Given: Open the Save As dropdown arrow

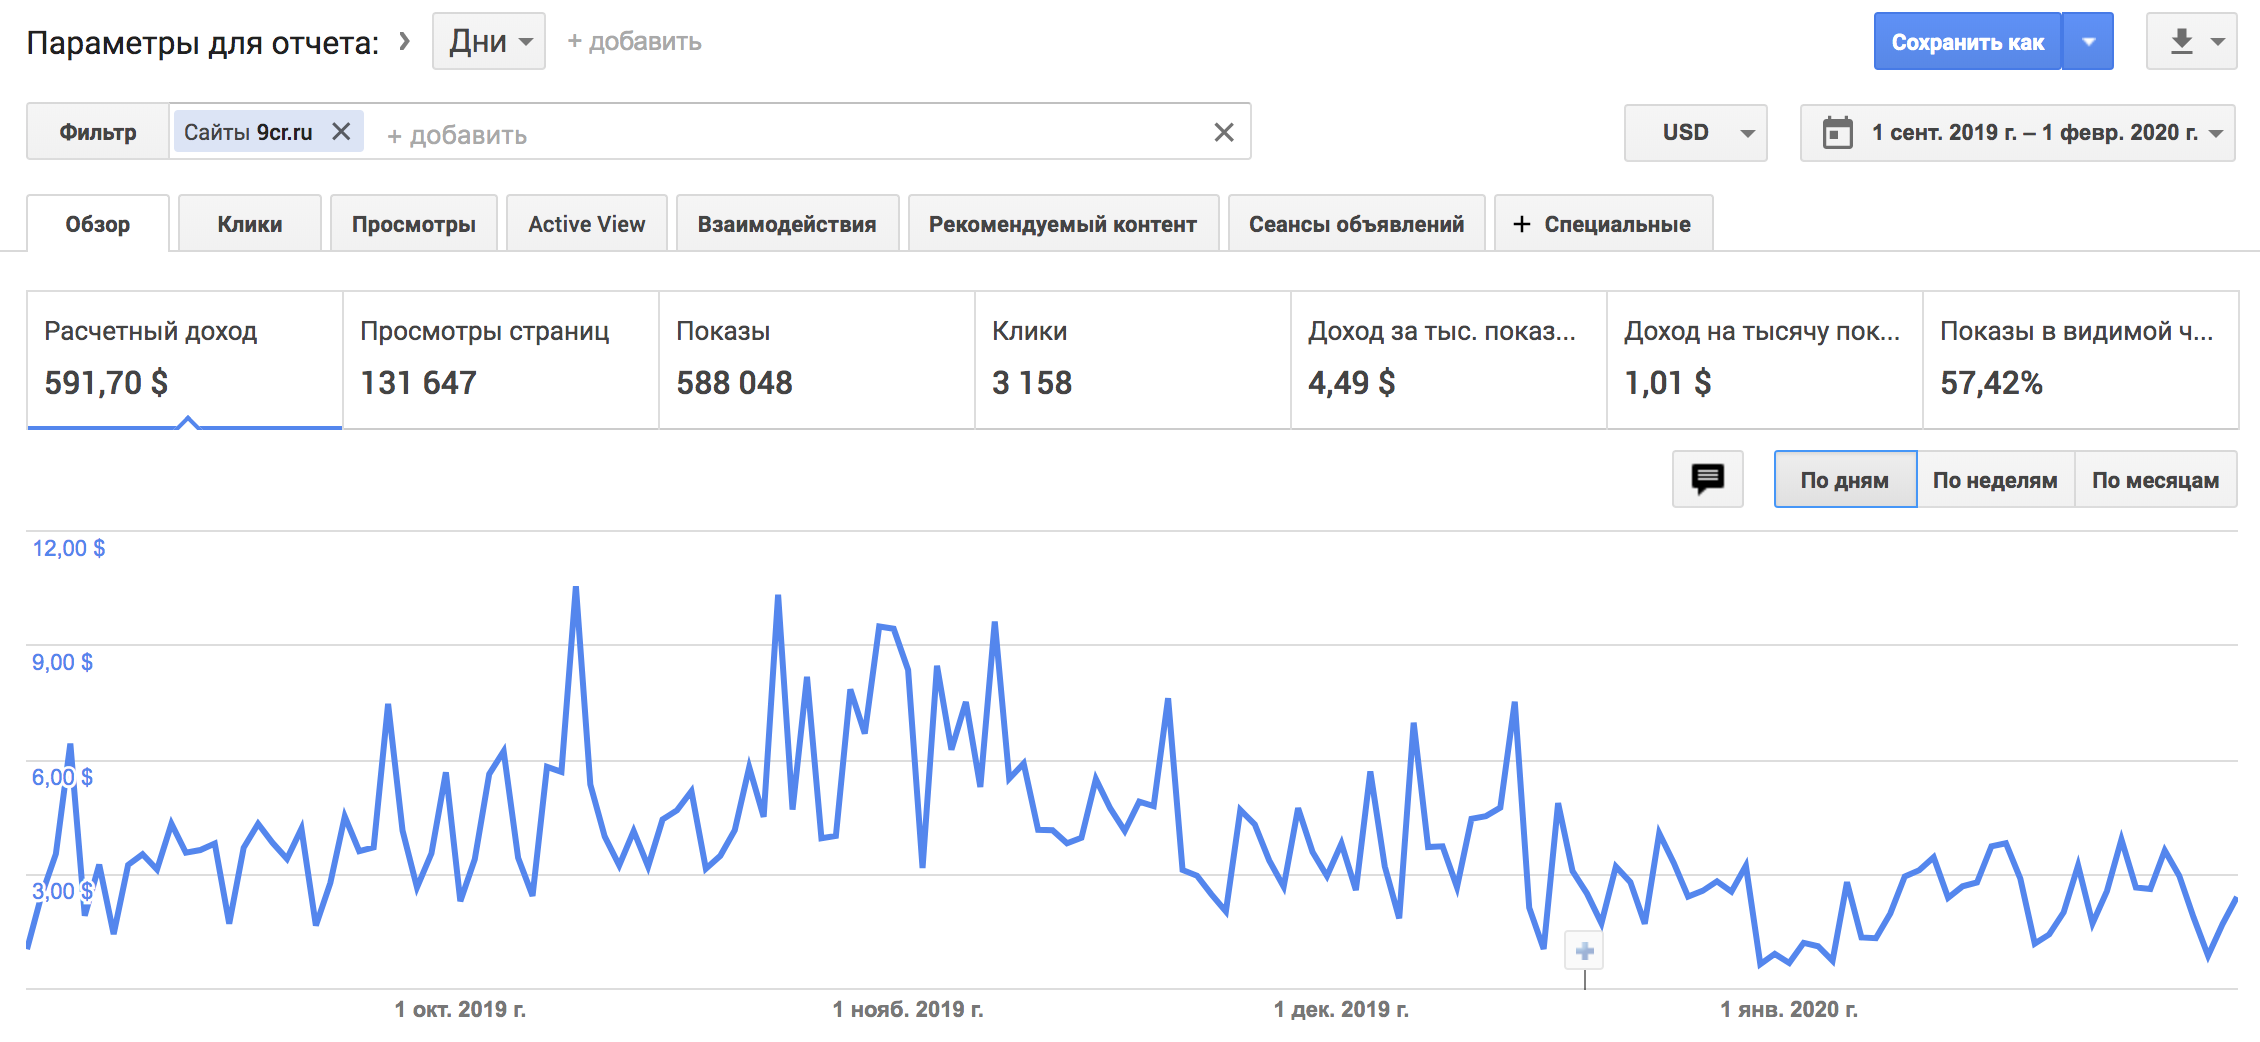Looking at the screenshot, I should click(x=2088, y=42).
